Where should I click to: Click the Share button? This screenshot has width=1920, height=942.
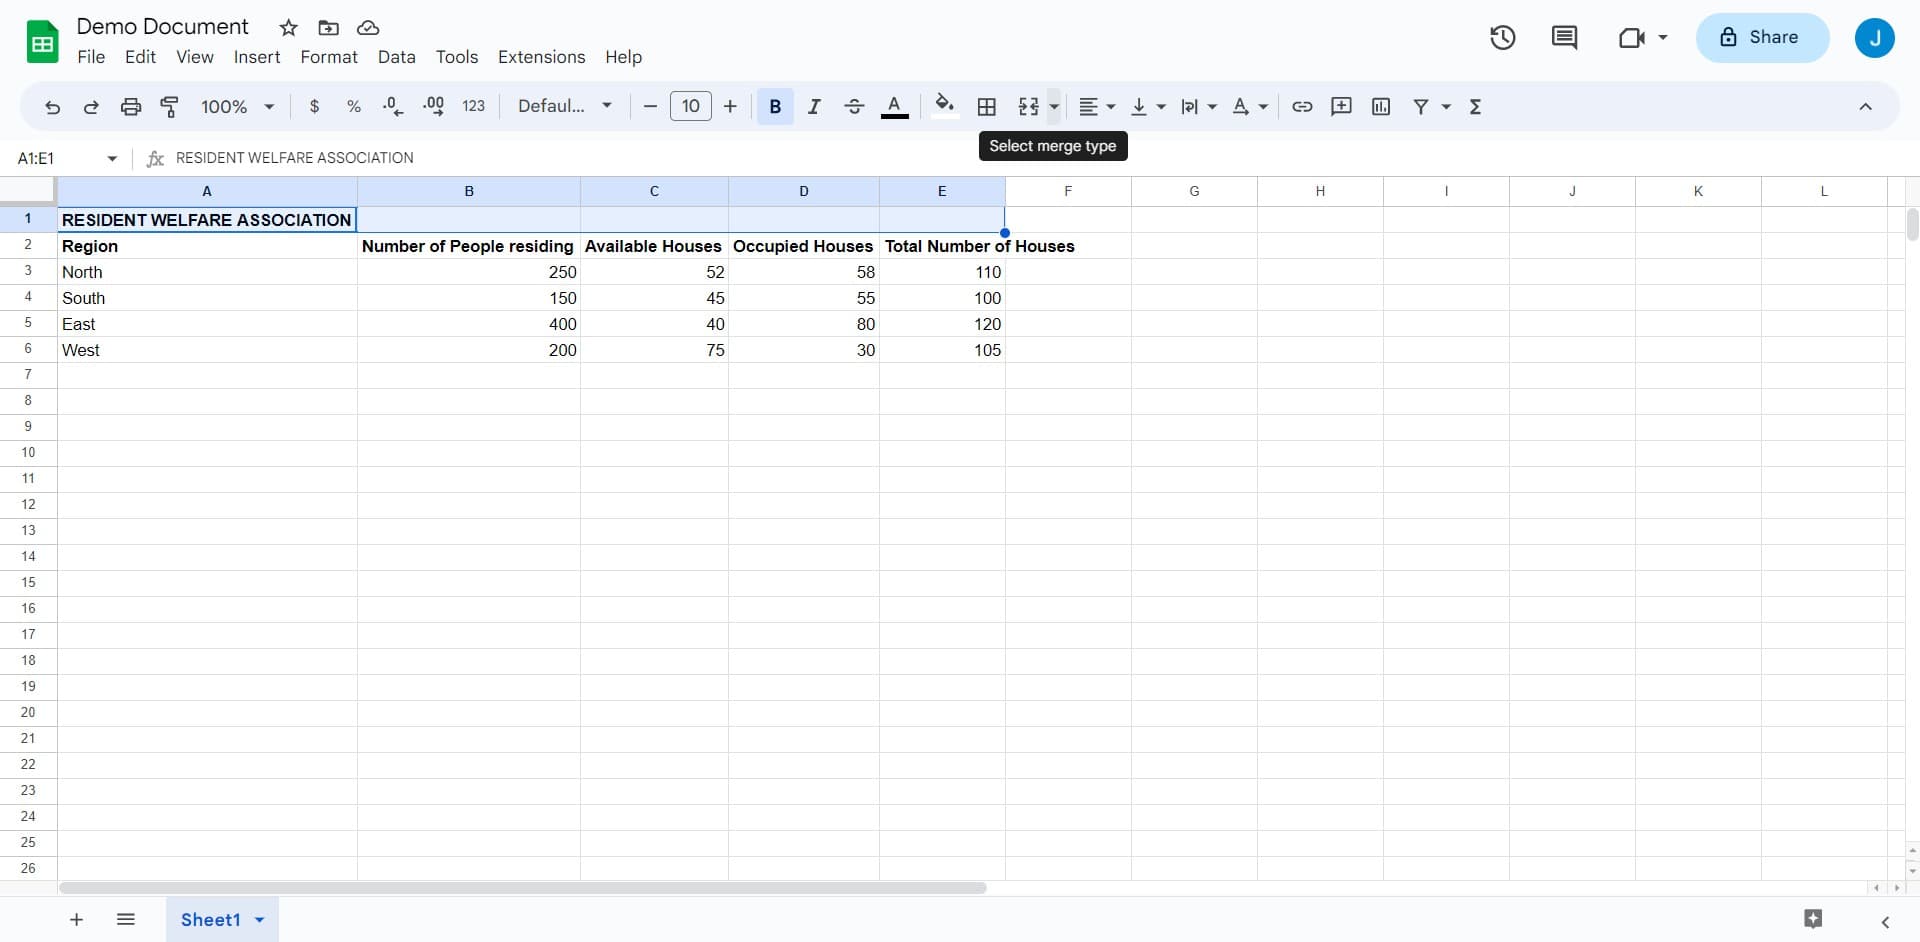point(1762,37)
